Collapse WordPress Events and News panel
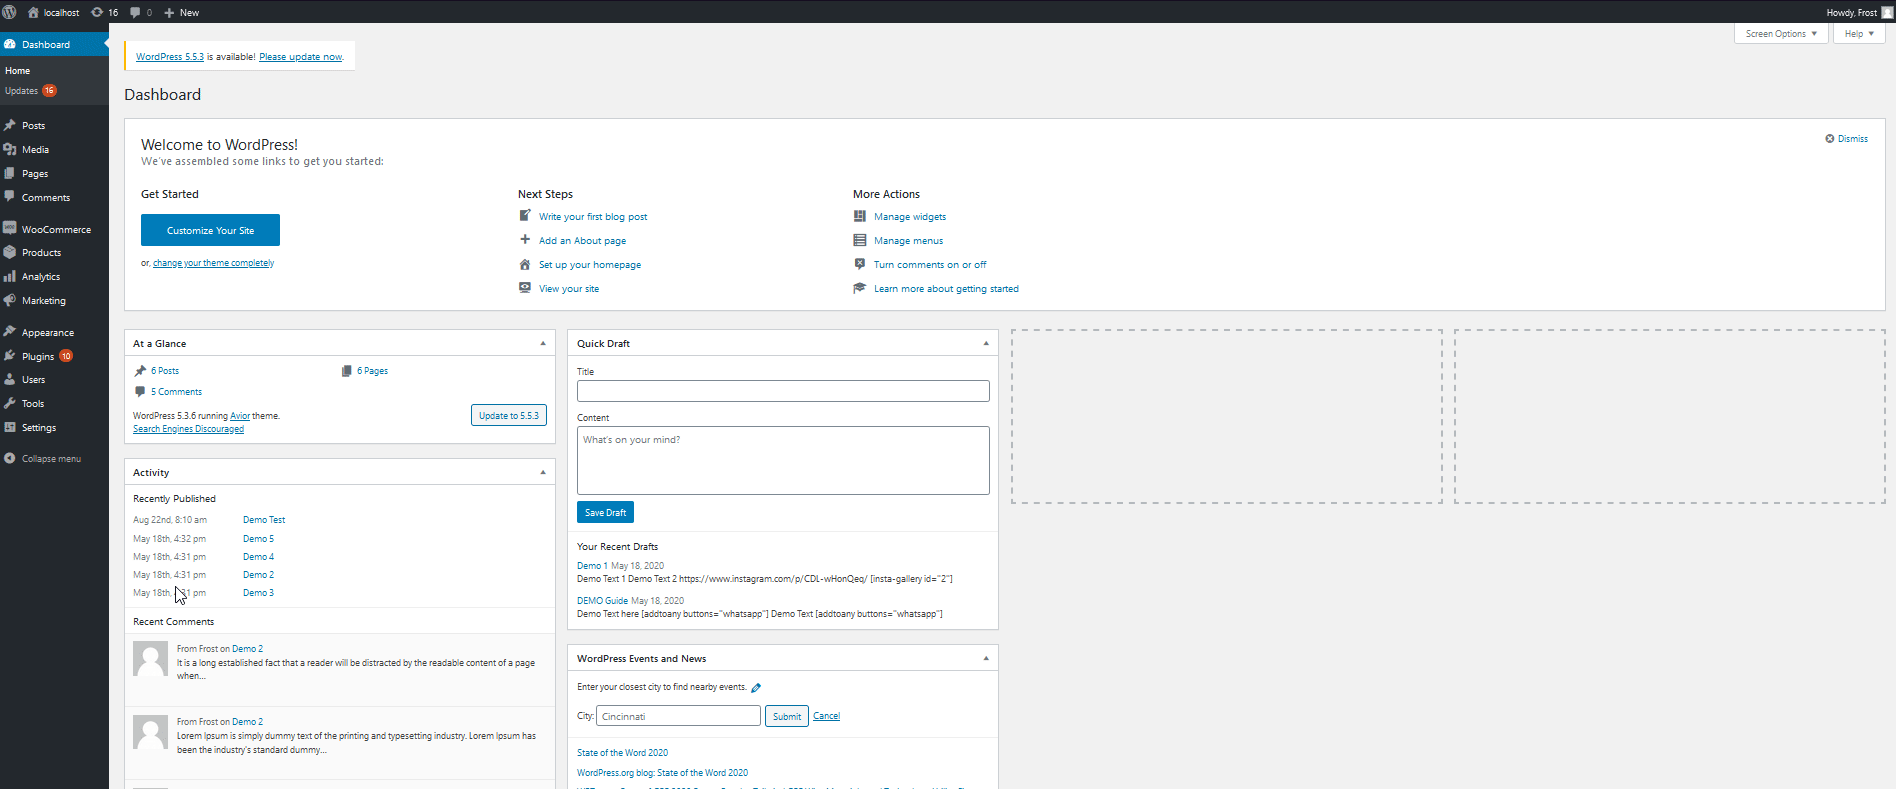This screenshot has width=1896, height=789. point(986,658)
